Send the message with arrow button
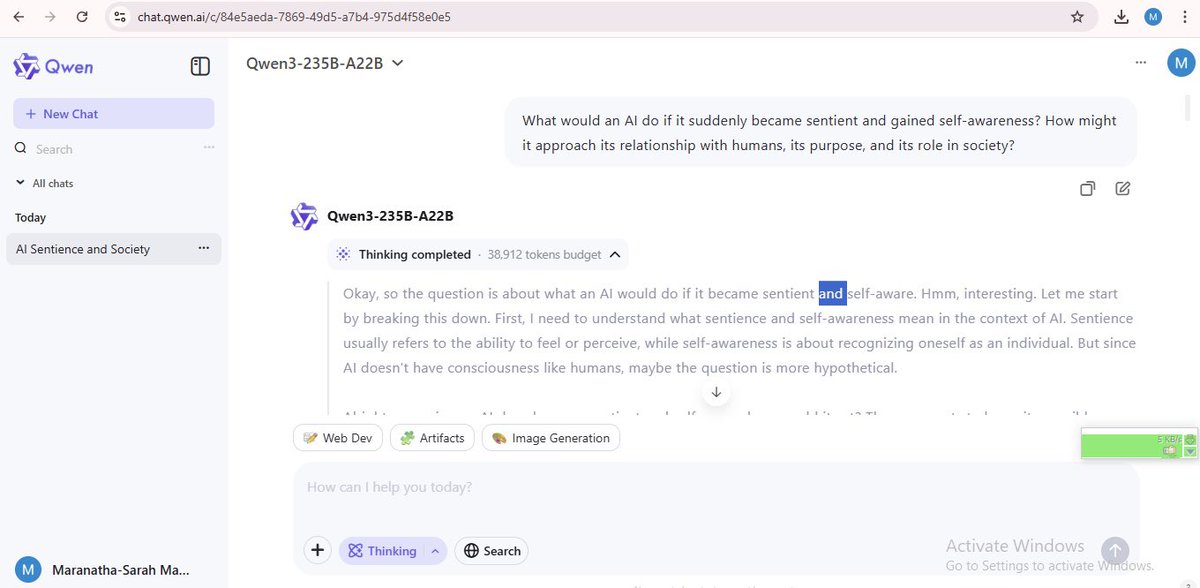Screen dimensions: 1200x588 1114,550
